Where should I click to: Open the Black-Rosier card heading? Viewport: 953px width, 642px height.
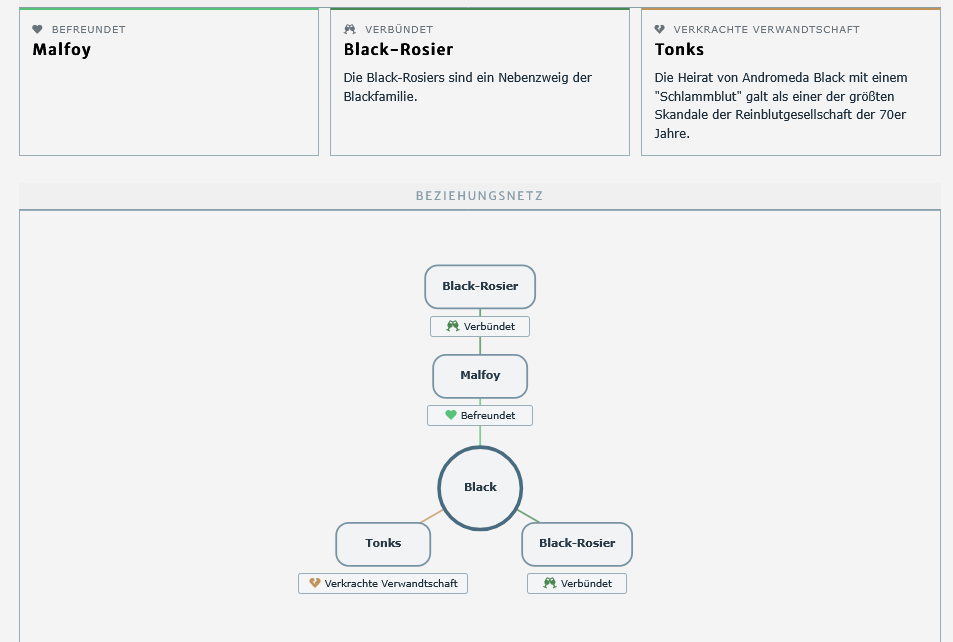tap(398, 49)
